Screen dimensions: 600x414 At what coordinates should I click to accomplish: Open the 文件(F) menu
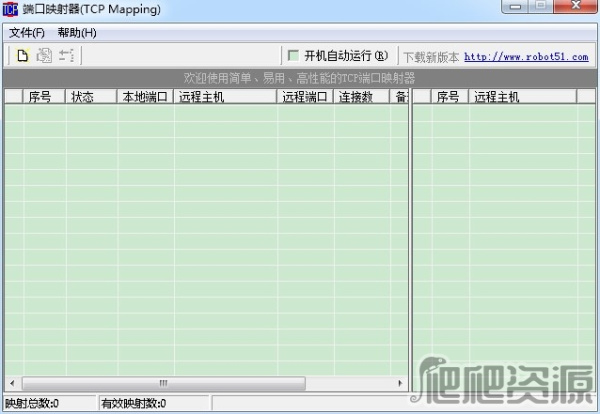27,33
